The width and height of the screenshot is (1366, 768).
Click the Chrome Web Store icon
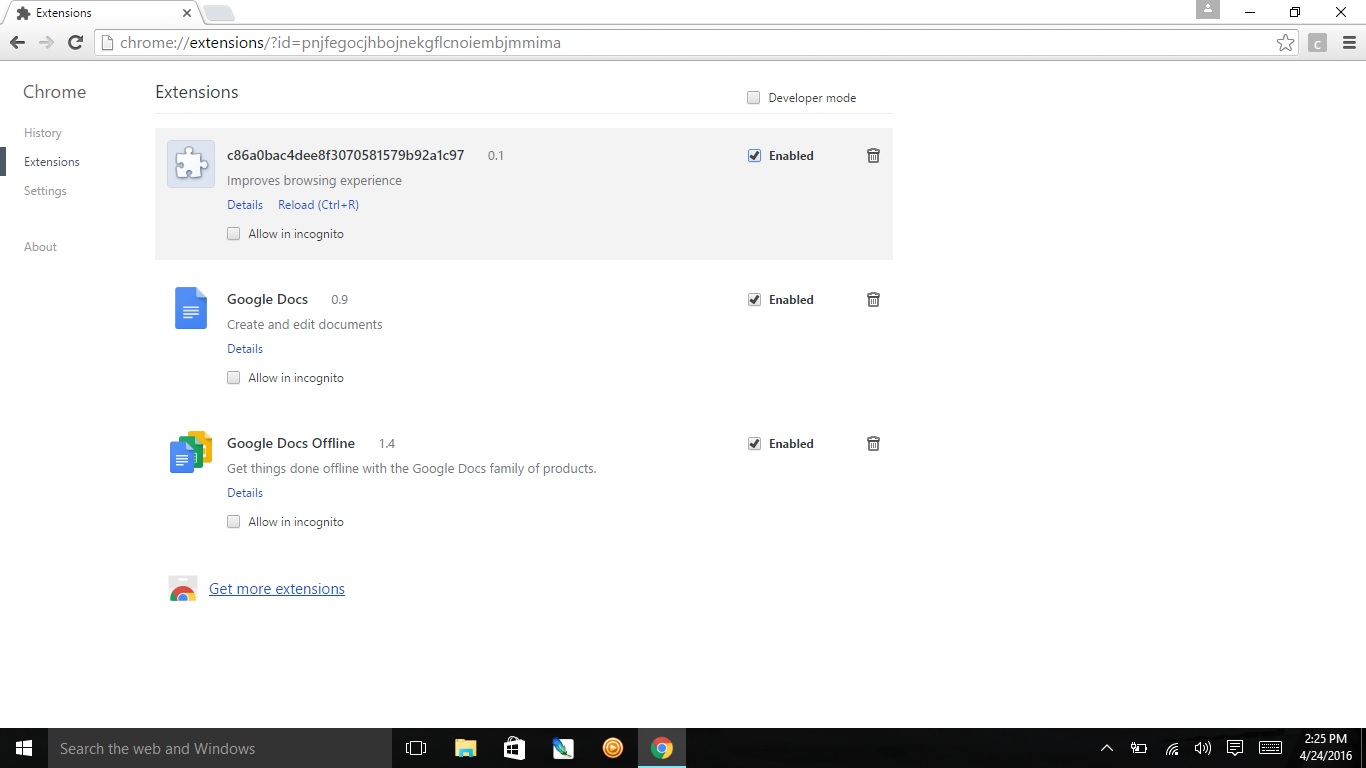182,589
